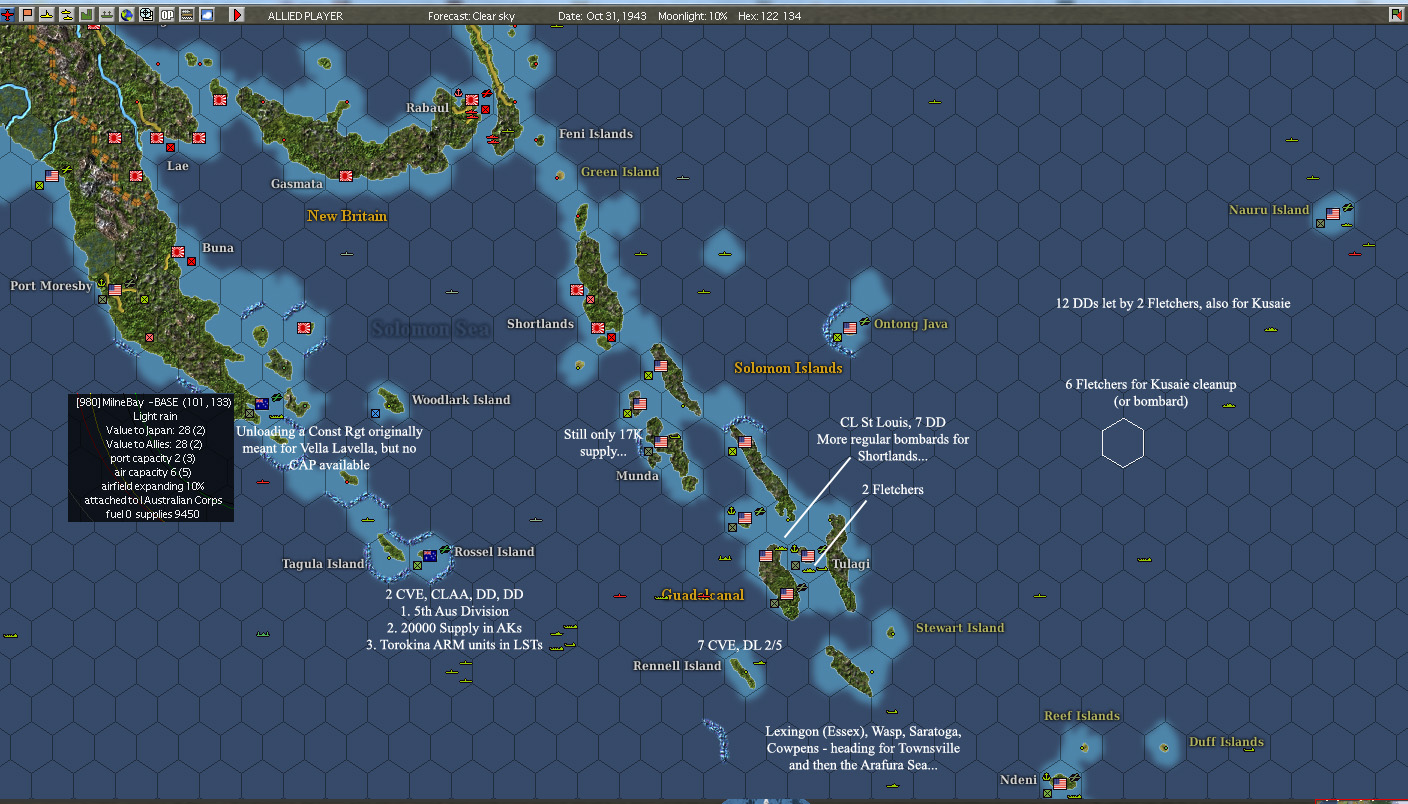Select the Australian flag at Milne Bay

[262, 404]
